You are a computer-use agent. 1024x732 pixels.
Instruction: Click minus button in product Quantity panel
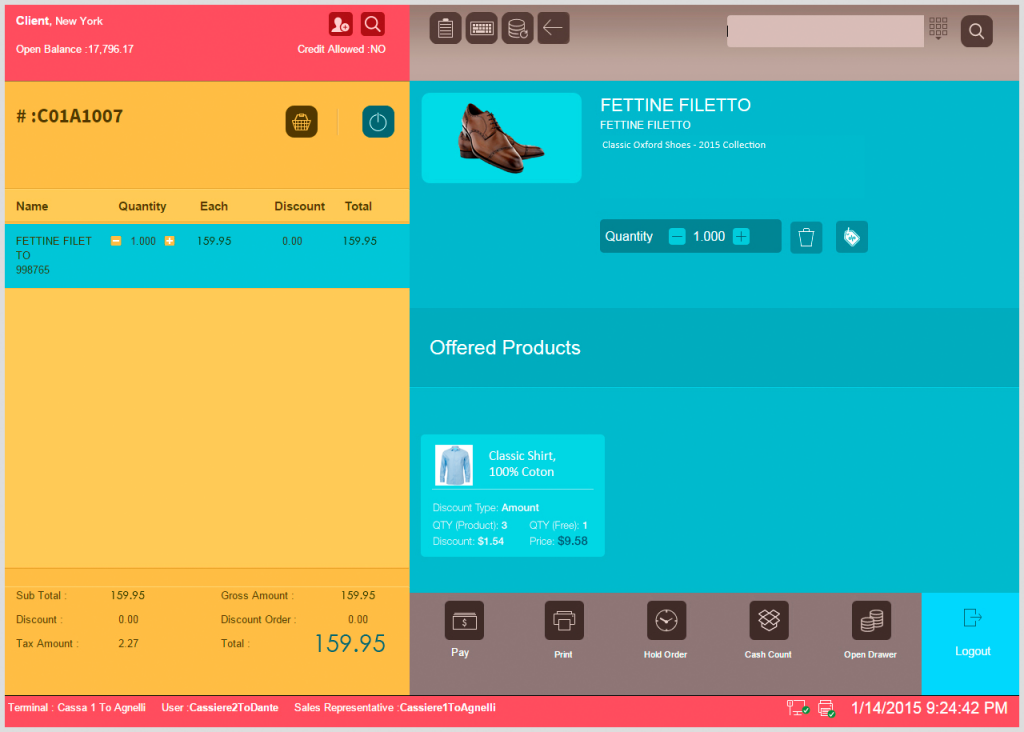click(x=677, y=236)
